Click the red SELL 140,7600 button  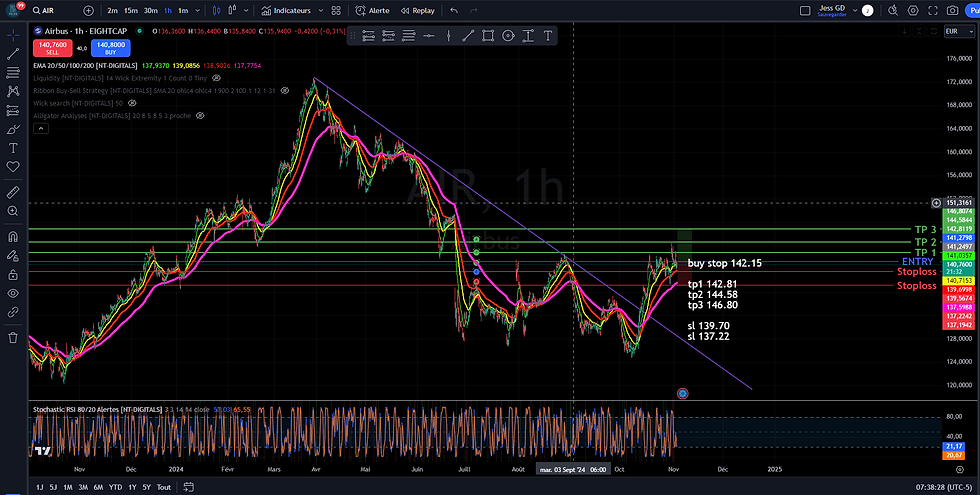click(52, 48)
